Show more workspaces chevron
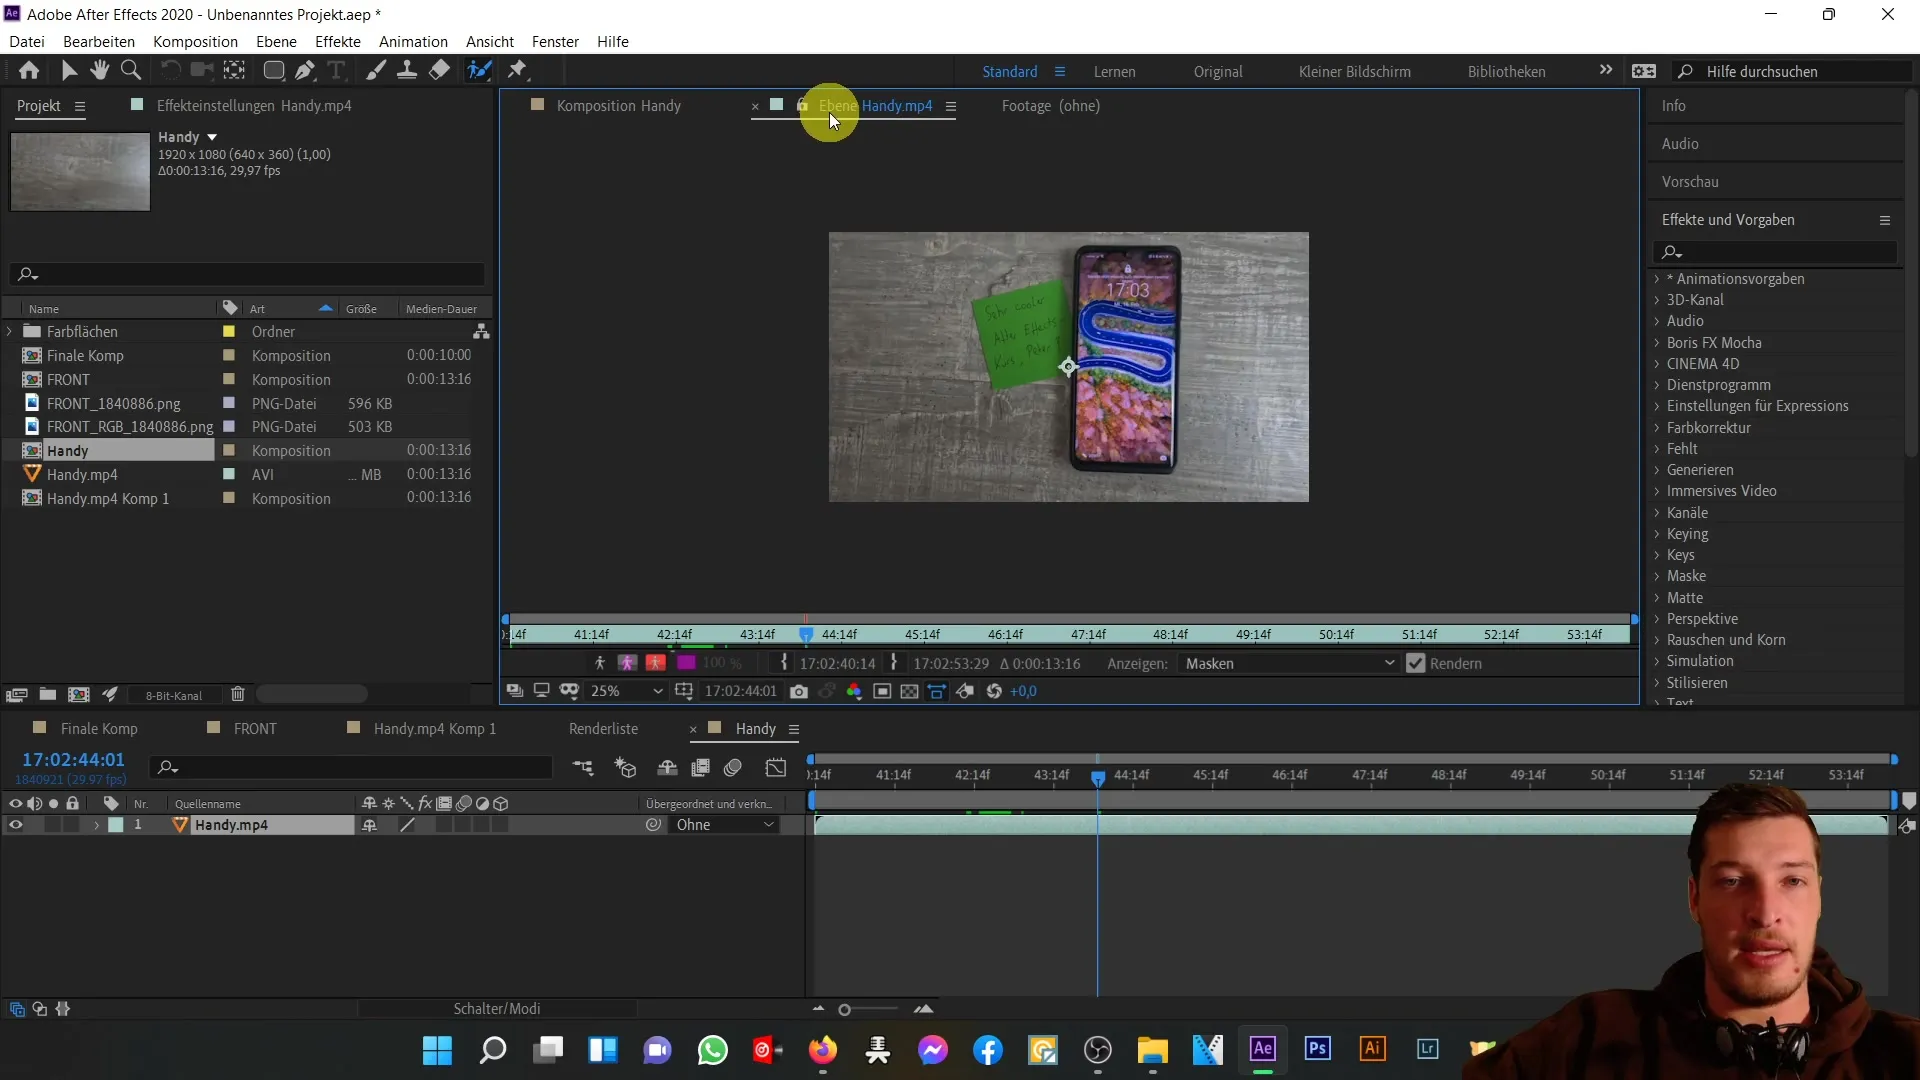 coord(1606,70)
